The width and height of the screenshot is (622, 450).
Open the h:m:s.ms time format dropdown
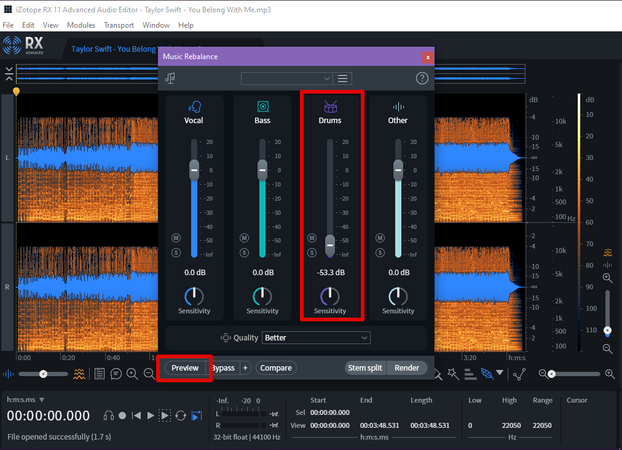click(x=25, y=400)
